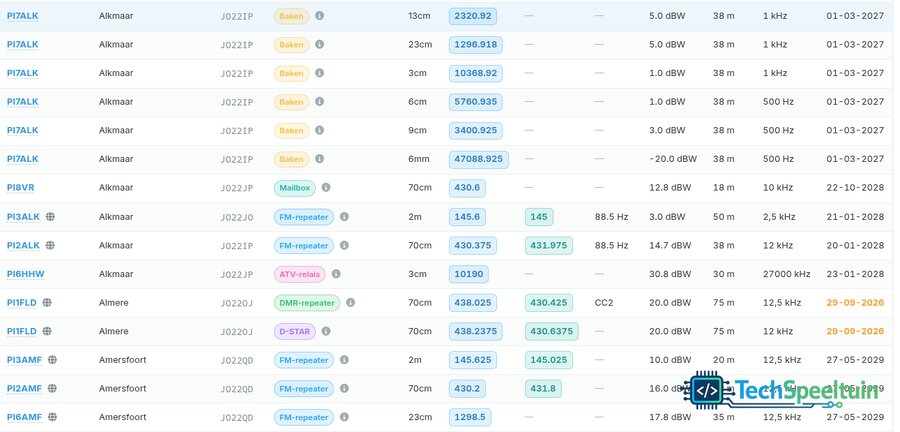The image size is (900, 432).
Task: Open the PI6HHW callsign link
Action: (x=25, y=274)
